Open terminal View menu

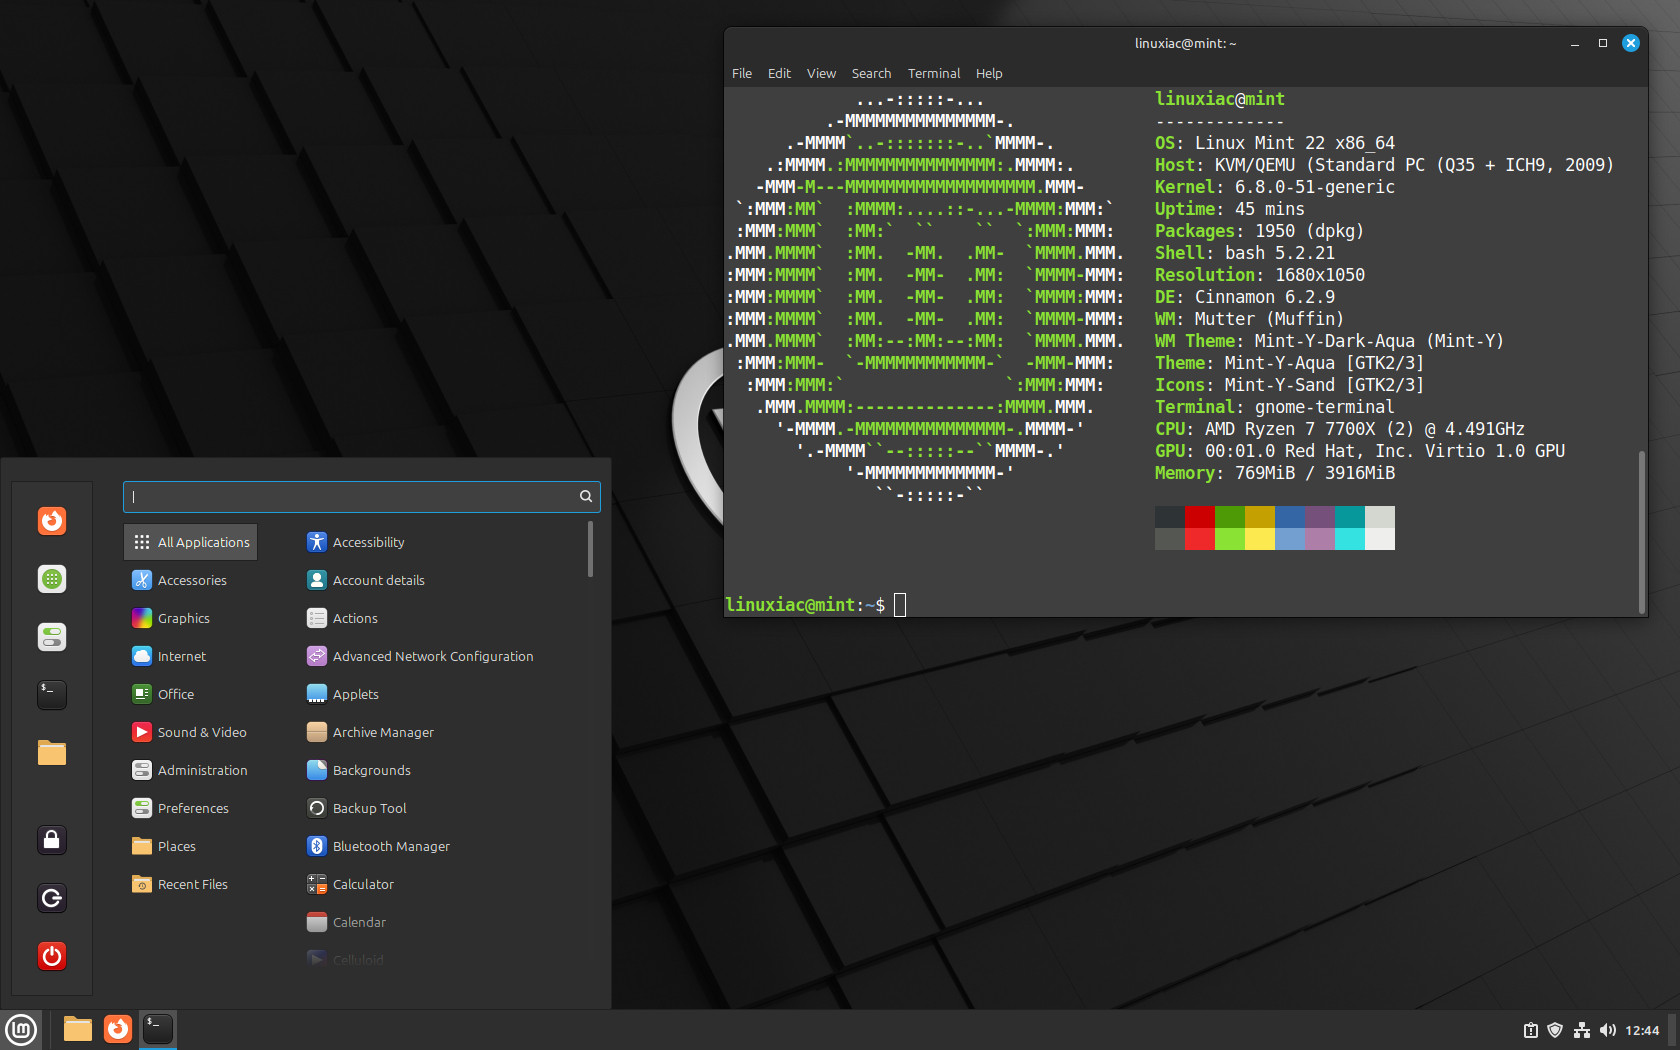coord(821,73)
